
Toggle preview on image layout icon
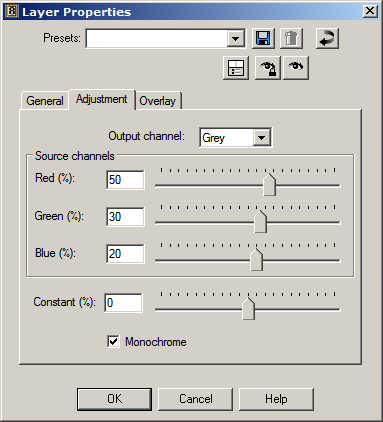click(x=236, y=68)
